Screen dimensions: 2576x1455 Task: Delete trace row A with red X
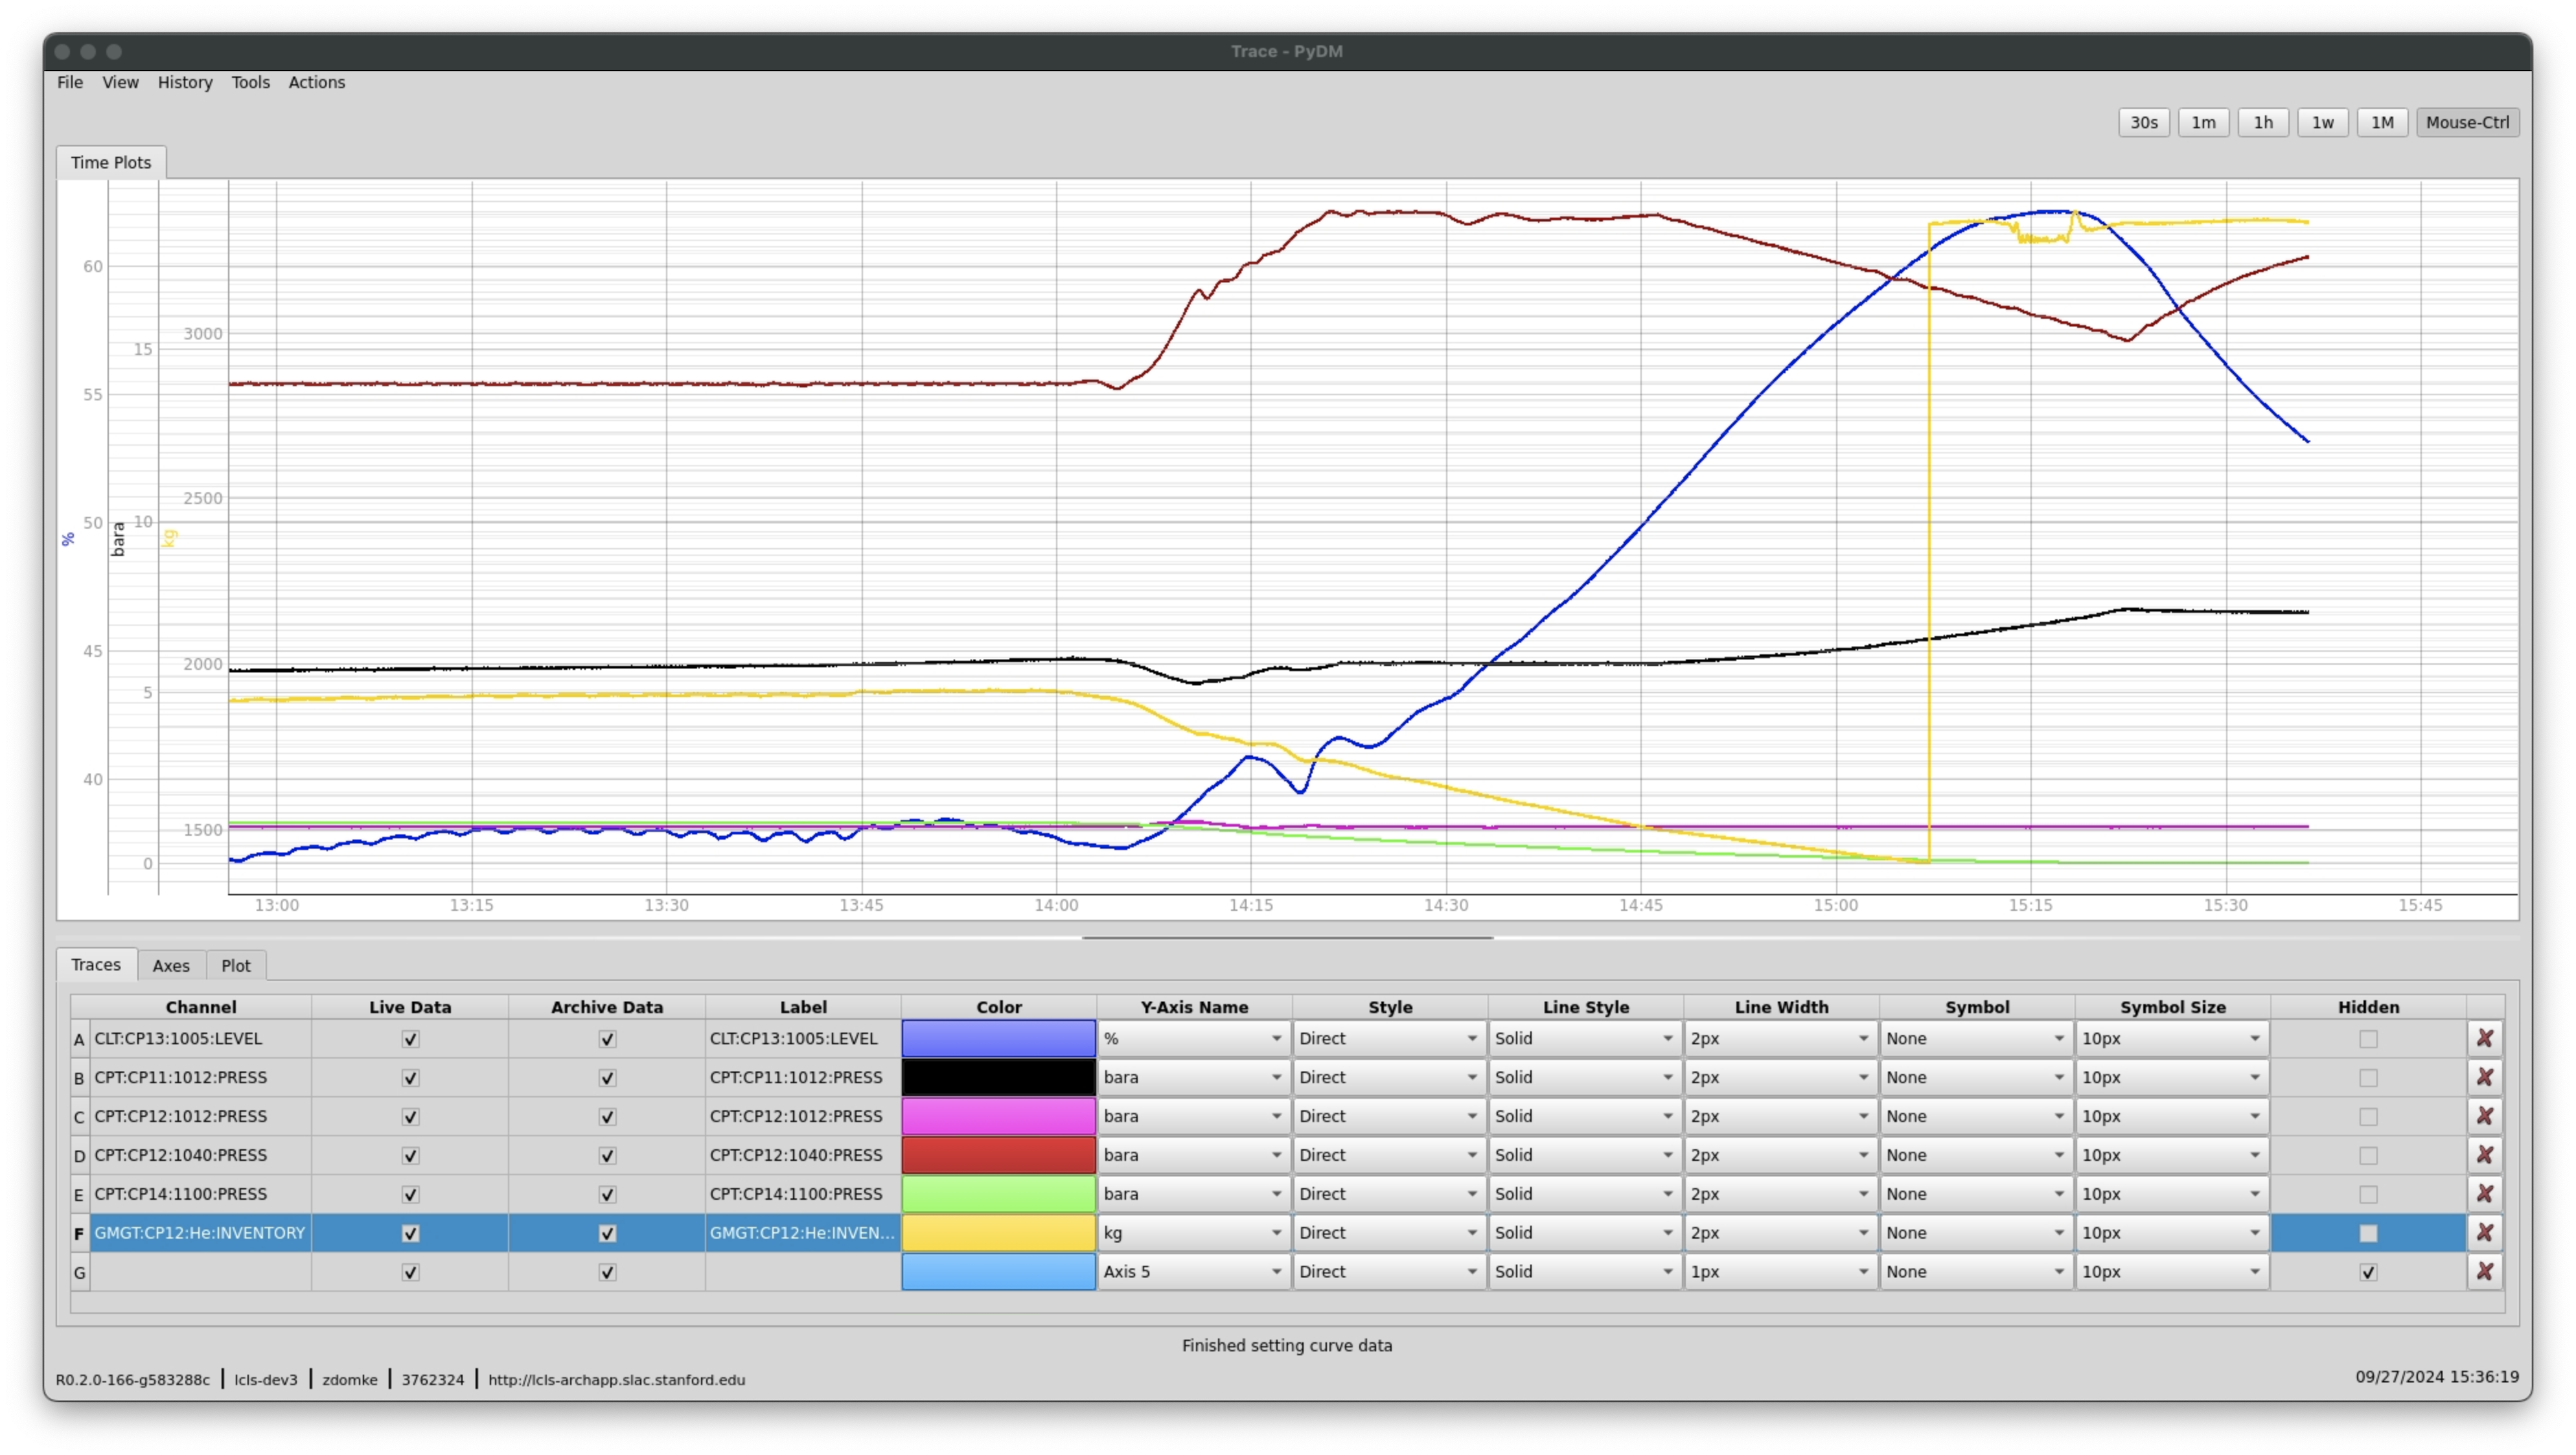point(2484,1038)
